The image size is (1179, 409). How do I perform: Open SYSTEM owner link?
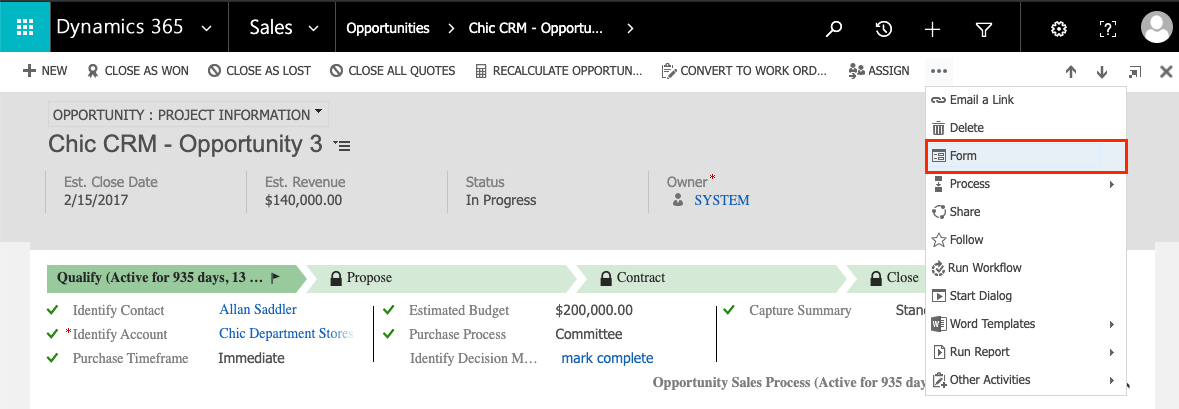pos(722,200)
